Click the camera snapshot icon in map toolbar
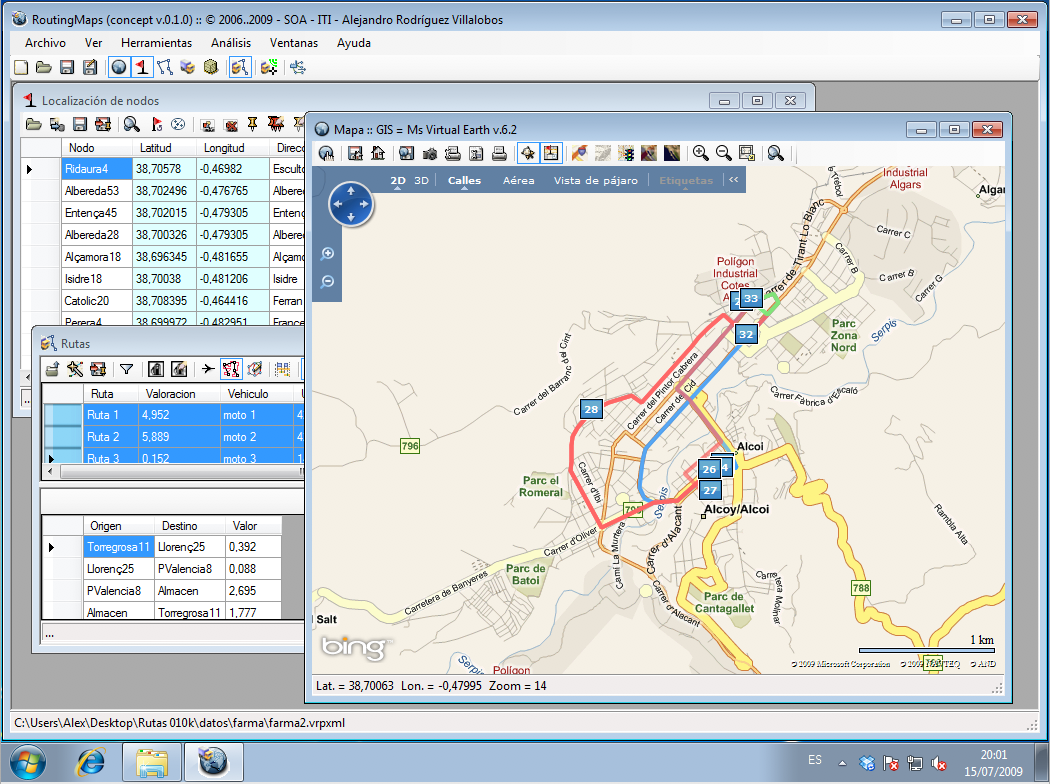The width and height of the screenshot is (1050, 784). pos(430,152)
